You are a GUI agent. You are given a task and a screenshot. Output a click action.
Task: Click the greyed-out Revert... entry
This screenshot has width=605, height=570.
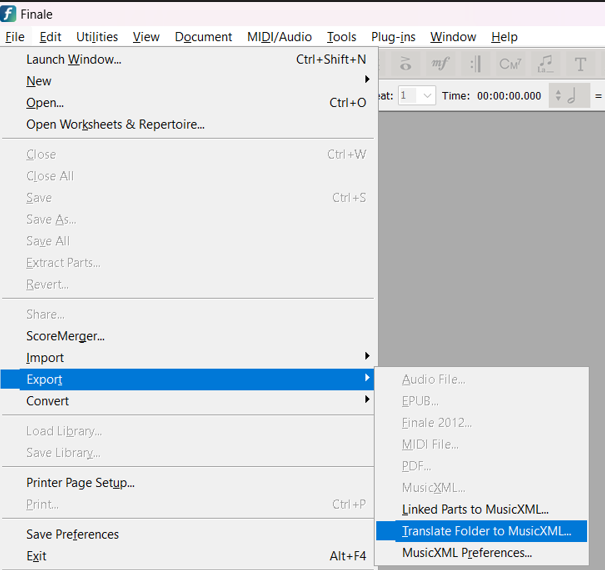click(189, 284)
